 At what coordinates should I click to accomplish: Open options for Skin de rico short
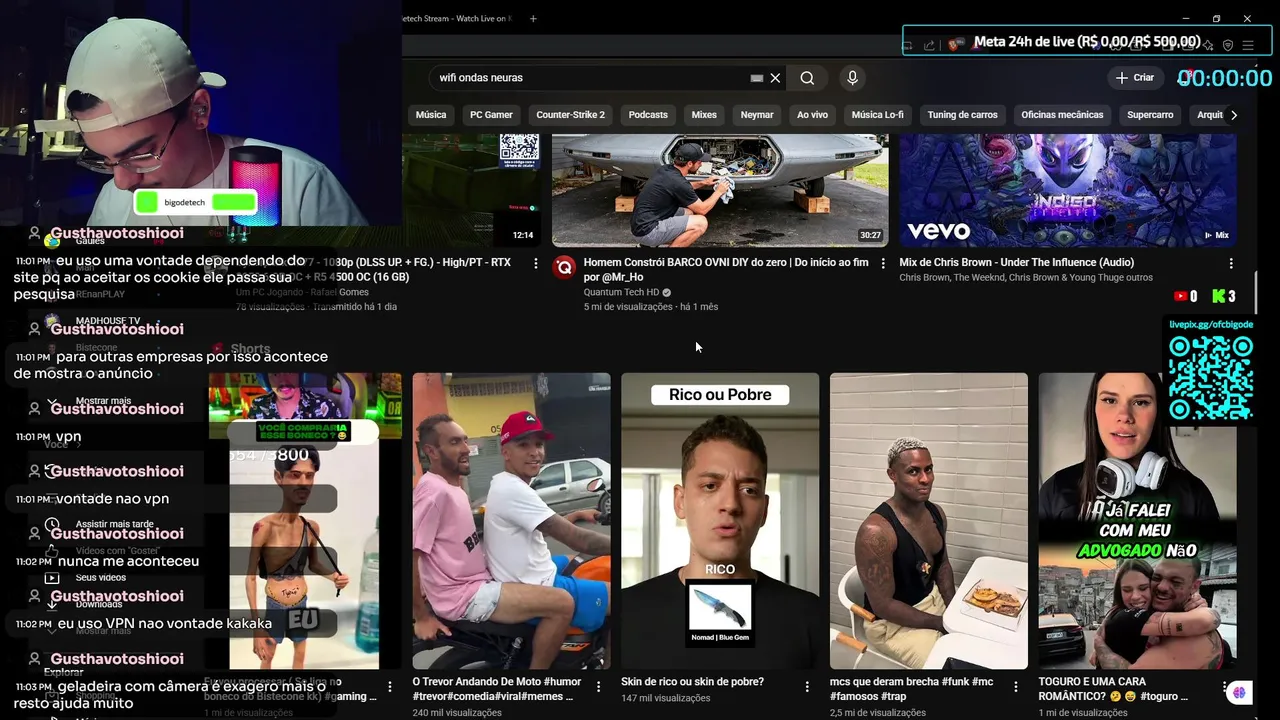[807, 686]
